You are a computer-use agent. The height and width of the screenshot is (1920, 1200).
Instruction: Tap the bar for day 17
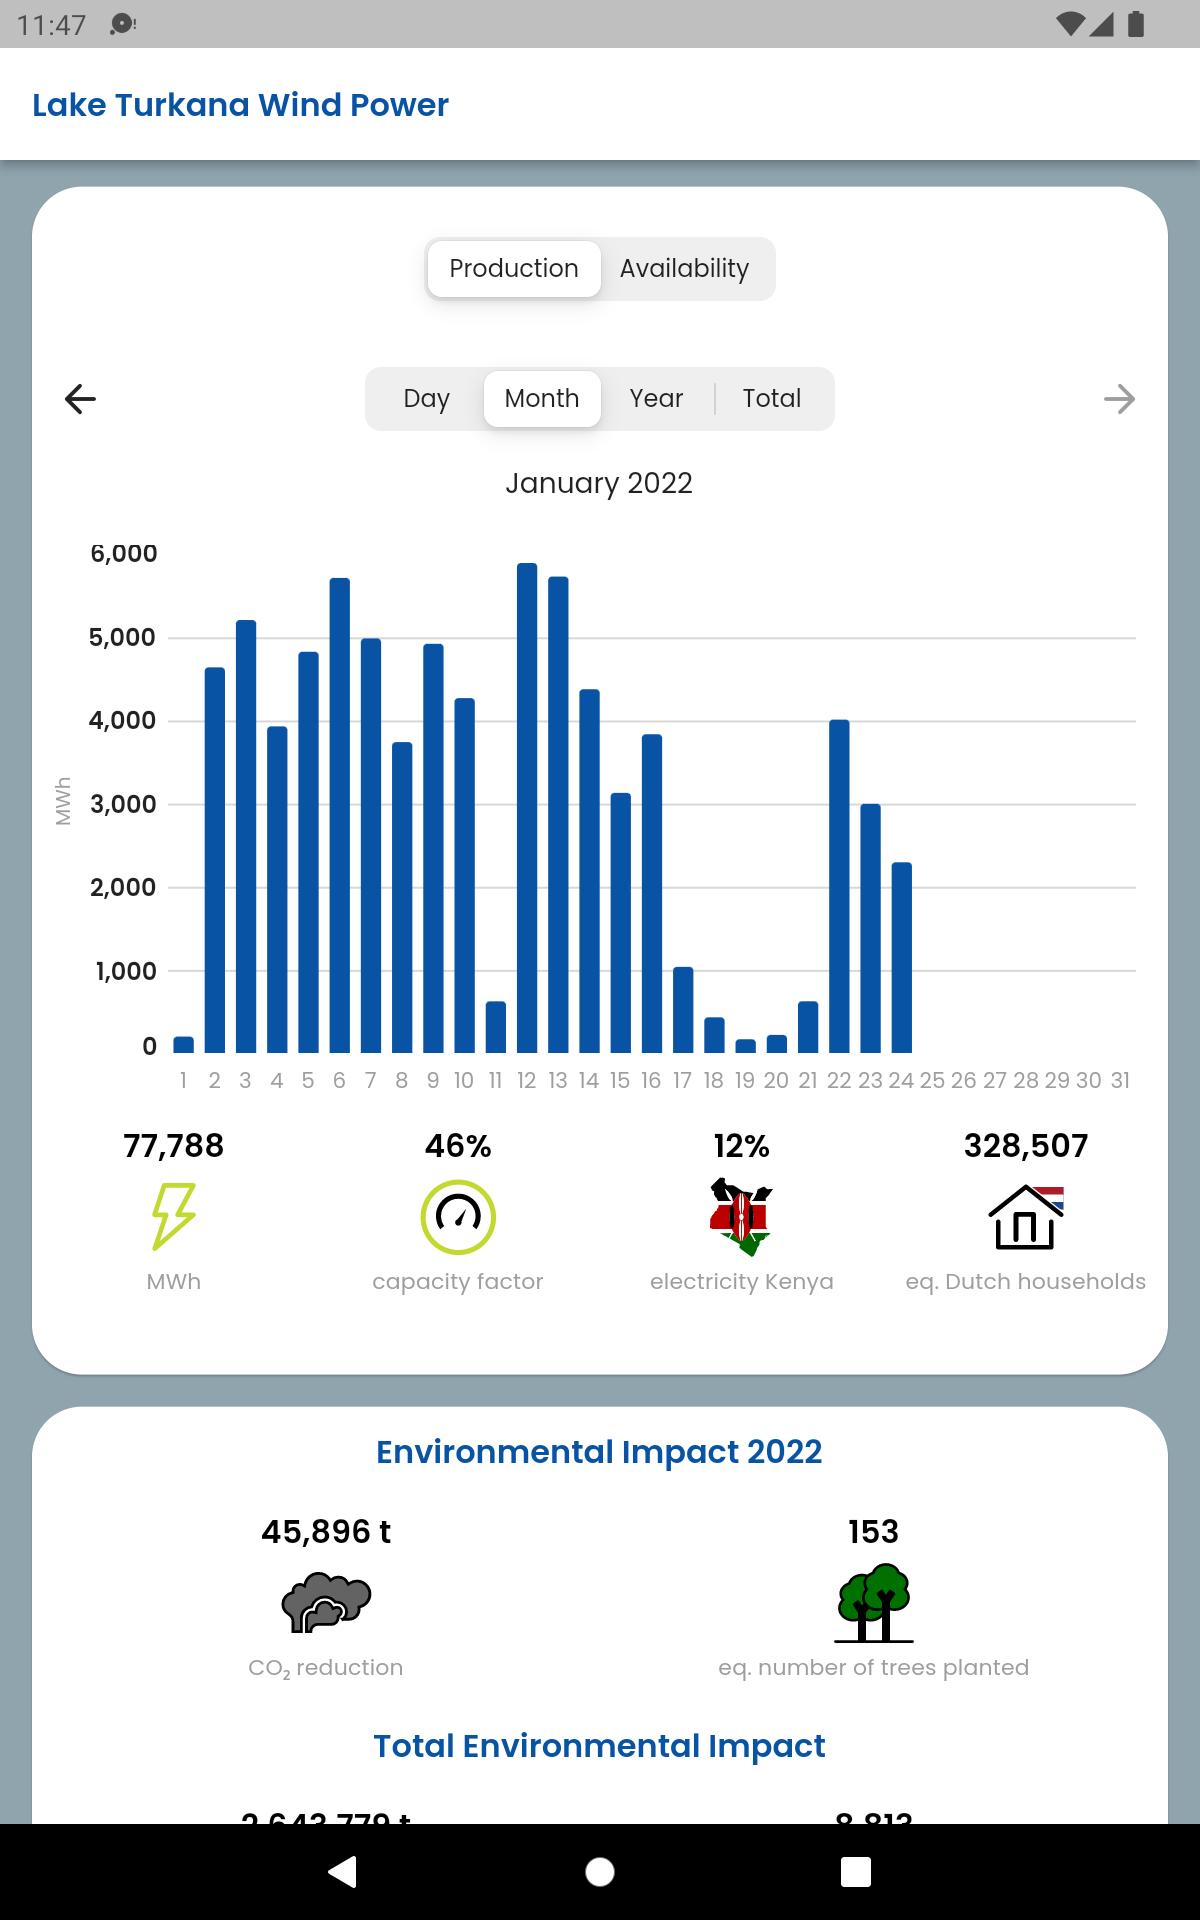tap(683, 1010)
